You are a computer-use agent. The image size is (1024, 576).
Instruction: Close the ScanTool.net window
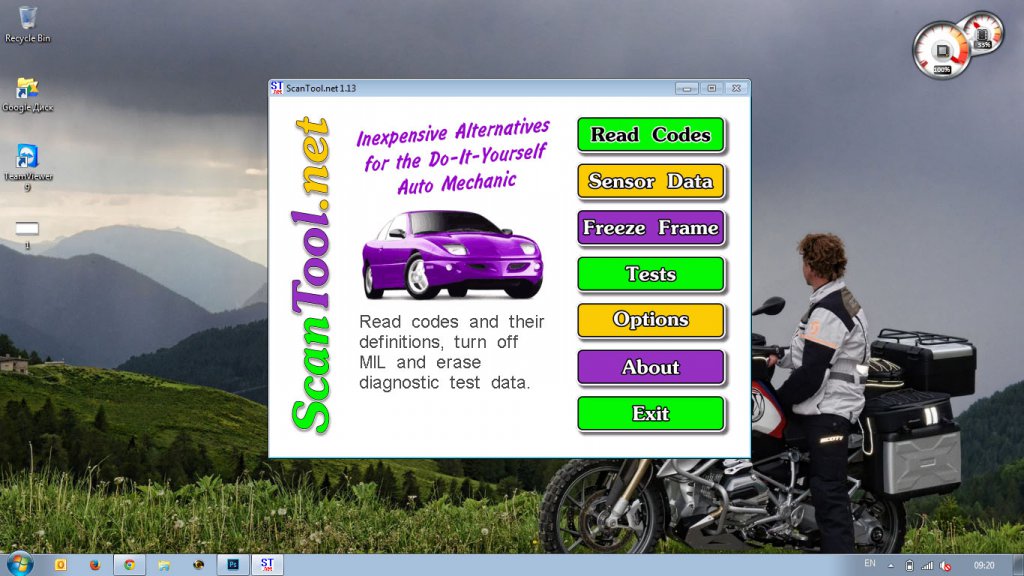737,88
